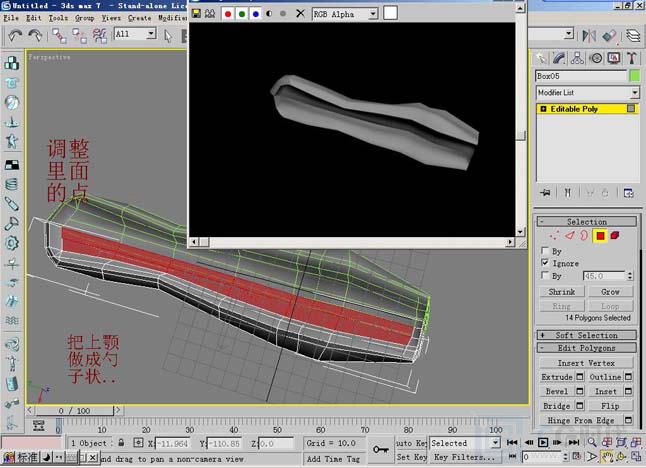The height and width of the screenshot is (468, 646).
Task: Toggle green channel in render window
Action: pos(242,14)
